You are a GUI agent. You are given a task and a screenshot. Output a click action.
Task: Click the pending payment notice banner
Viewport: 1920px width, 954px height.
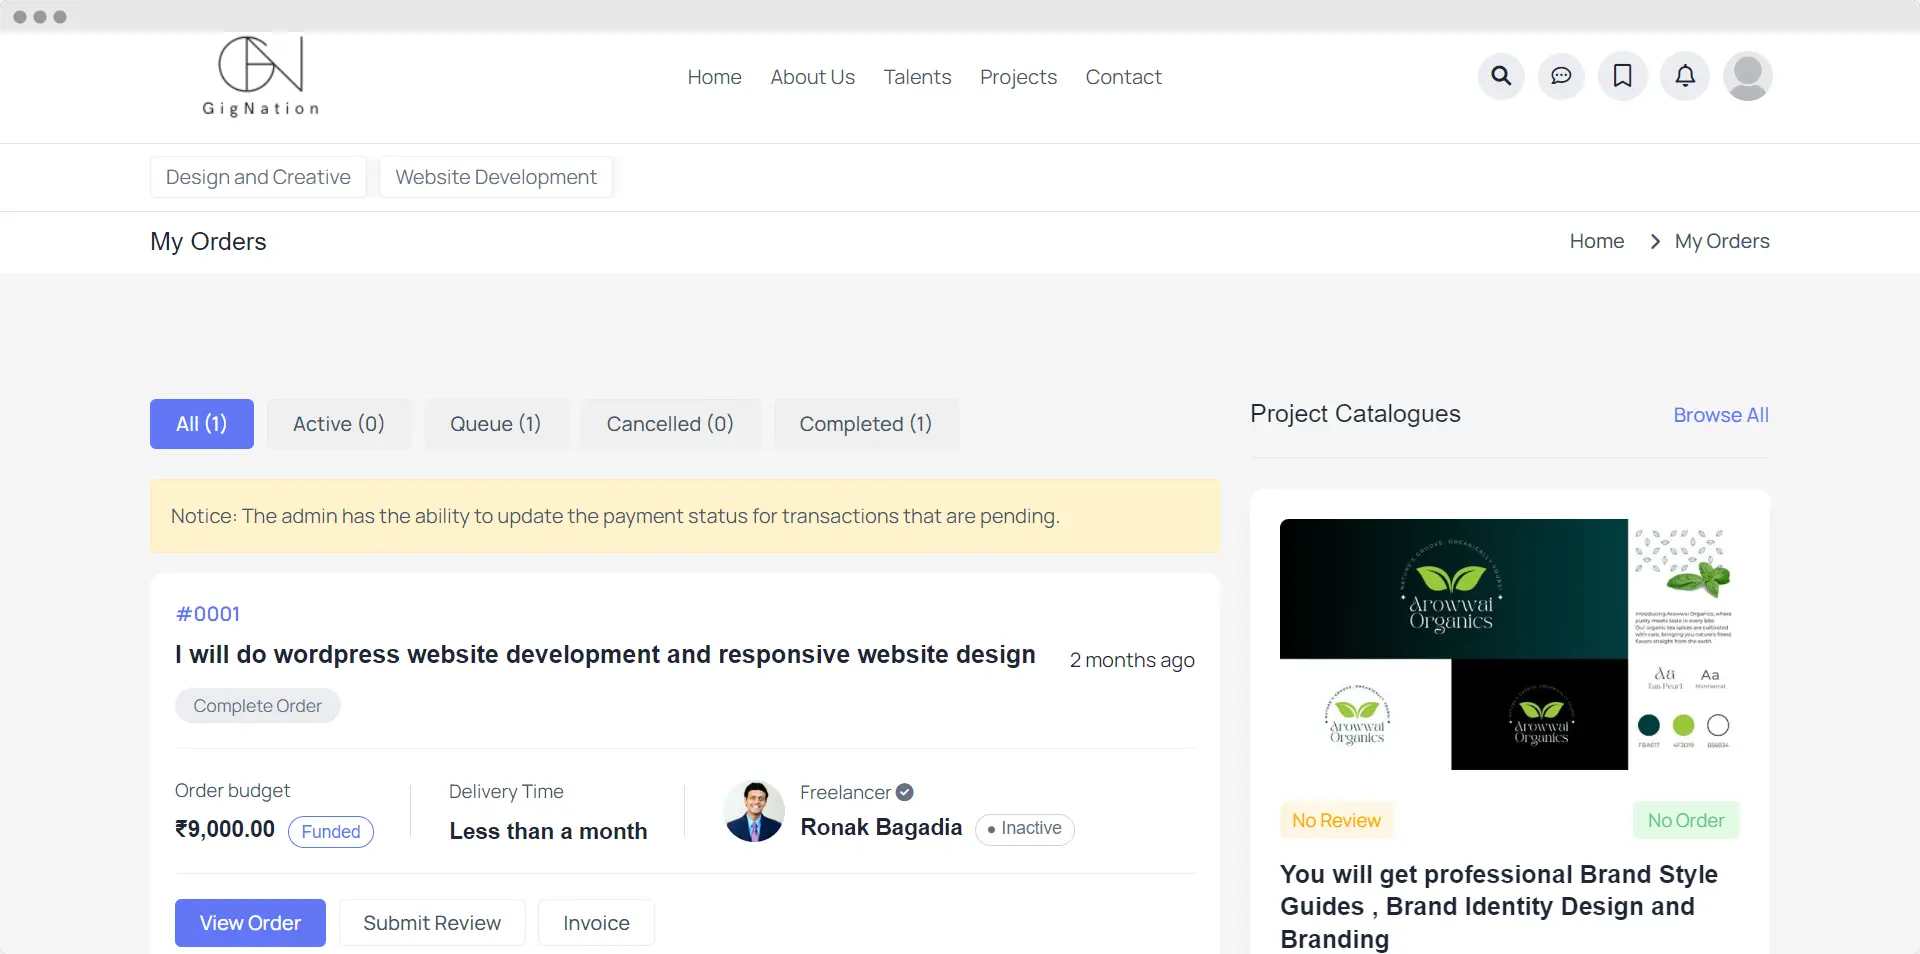tap(685, 516)
